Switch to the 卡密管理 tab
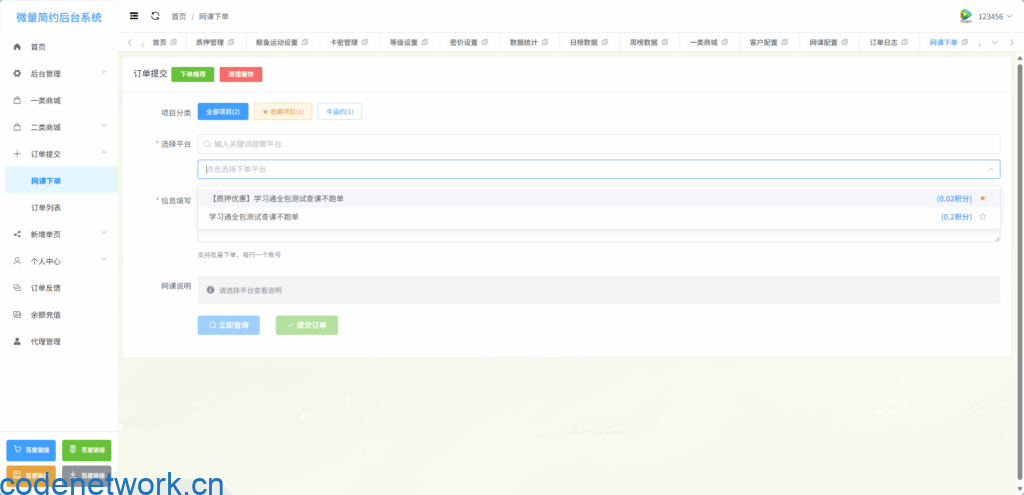The height and width of the screenshot is (495, 1024). 344,42
